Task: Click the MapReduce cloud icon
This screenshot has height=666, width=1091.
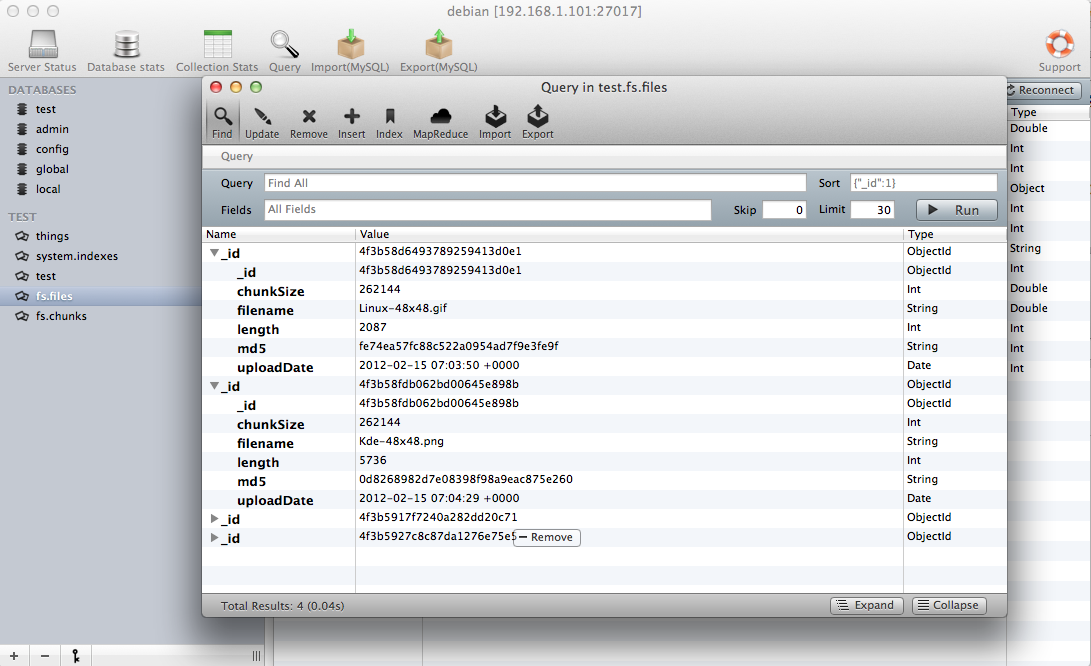Action: [x=440, y=118]
